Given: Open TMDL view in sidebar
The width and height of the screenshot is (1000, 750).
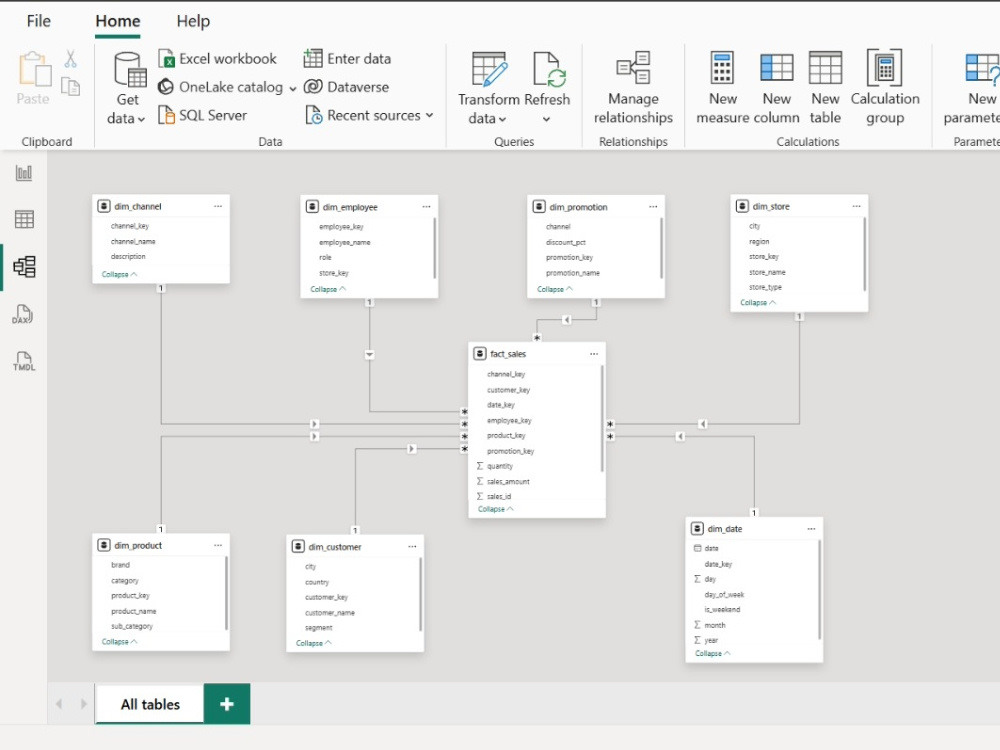Looking at the screenshot, I should (x=24, y=361).
